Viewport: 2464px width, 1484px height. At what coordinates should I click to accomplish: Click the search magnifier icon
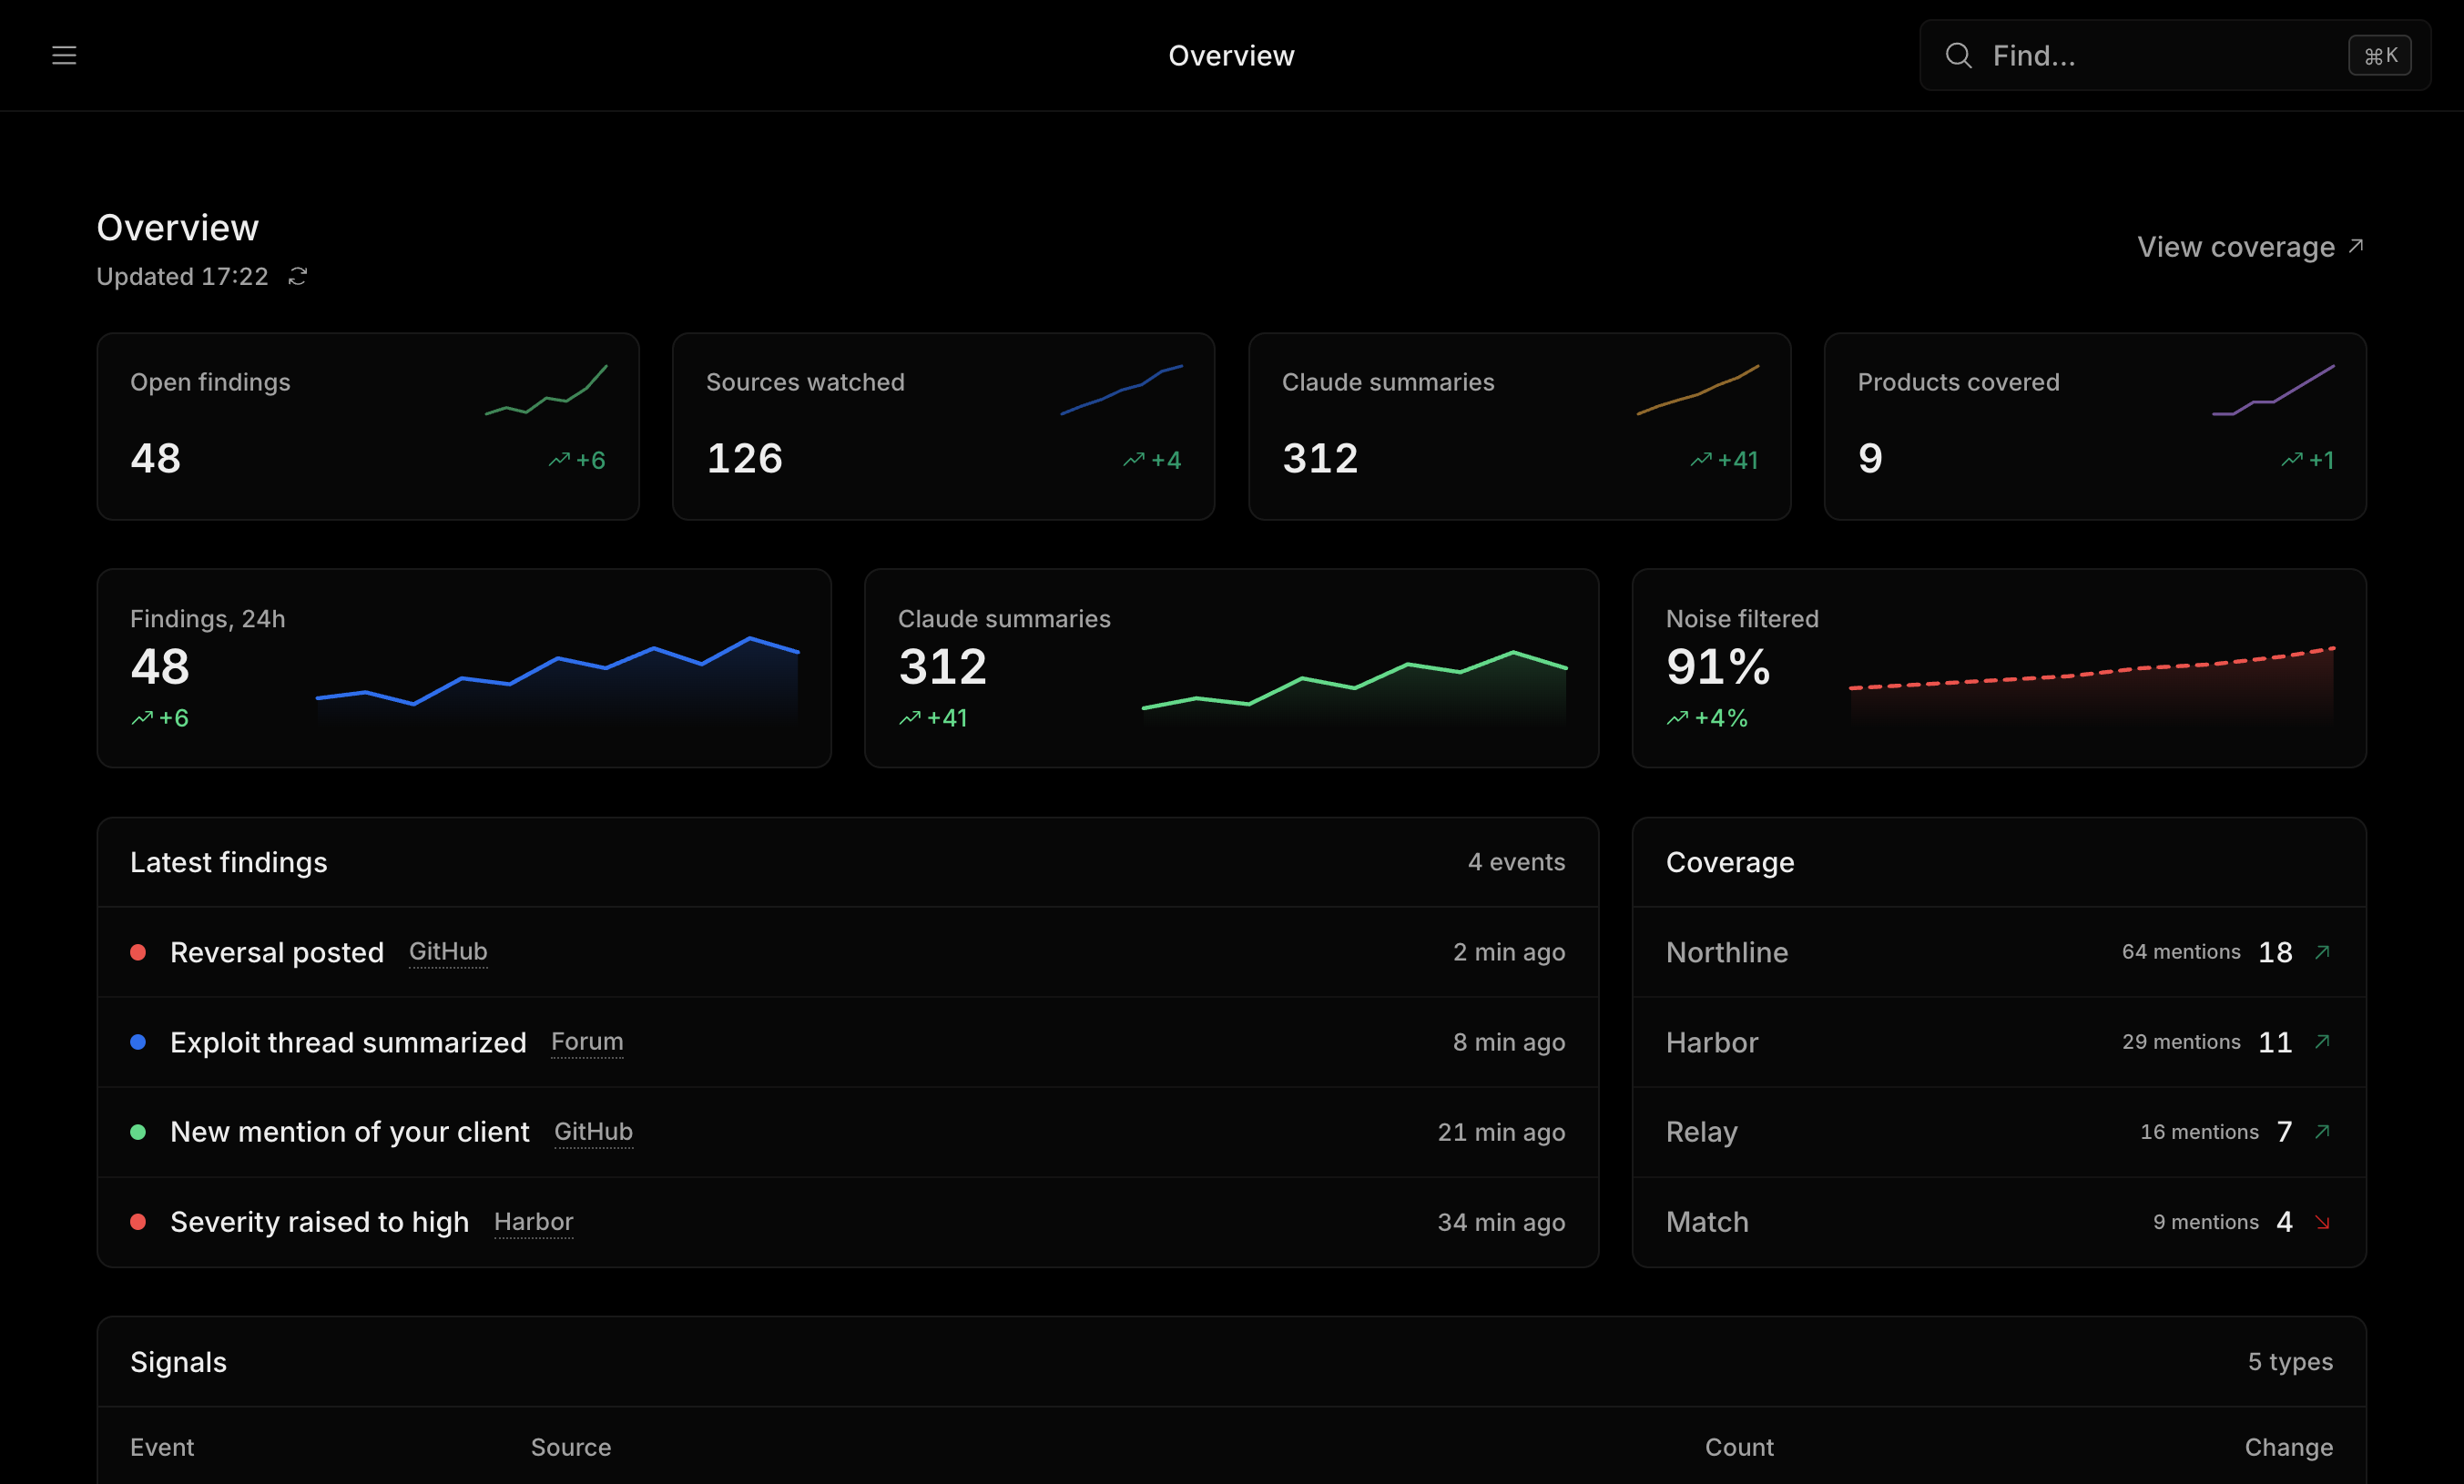tap(1958, 55)
